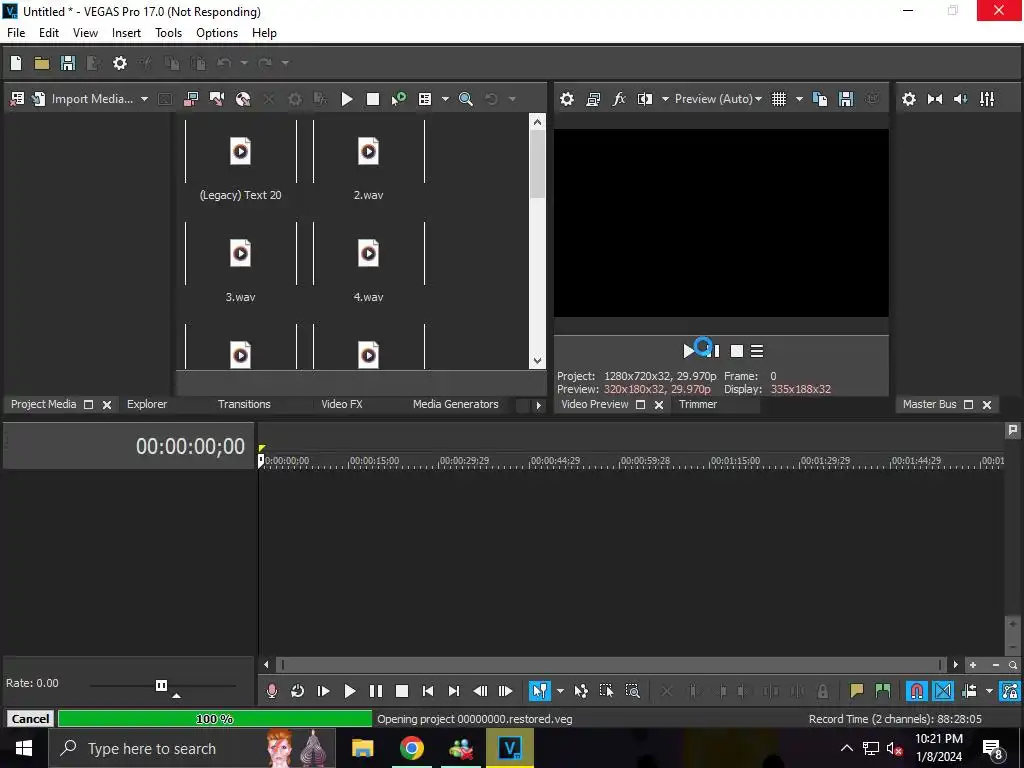
Task: Switch to Video FX tab
Action: [x=342, y=404]
